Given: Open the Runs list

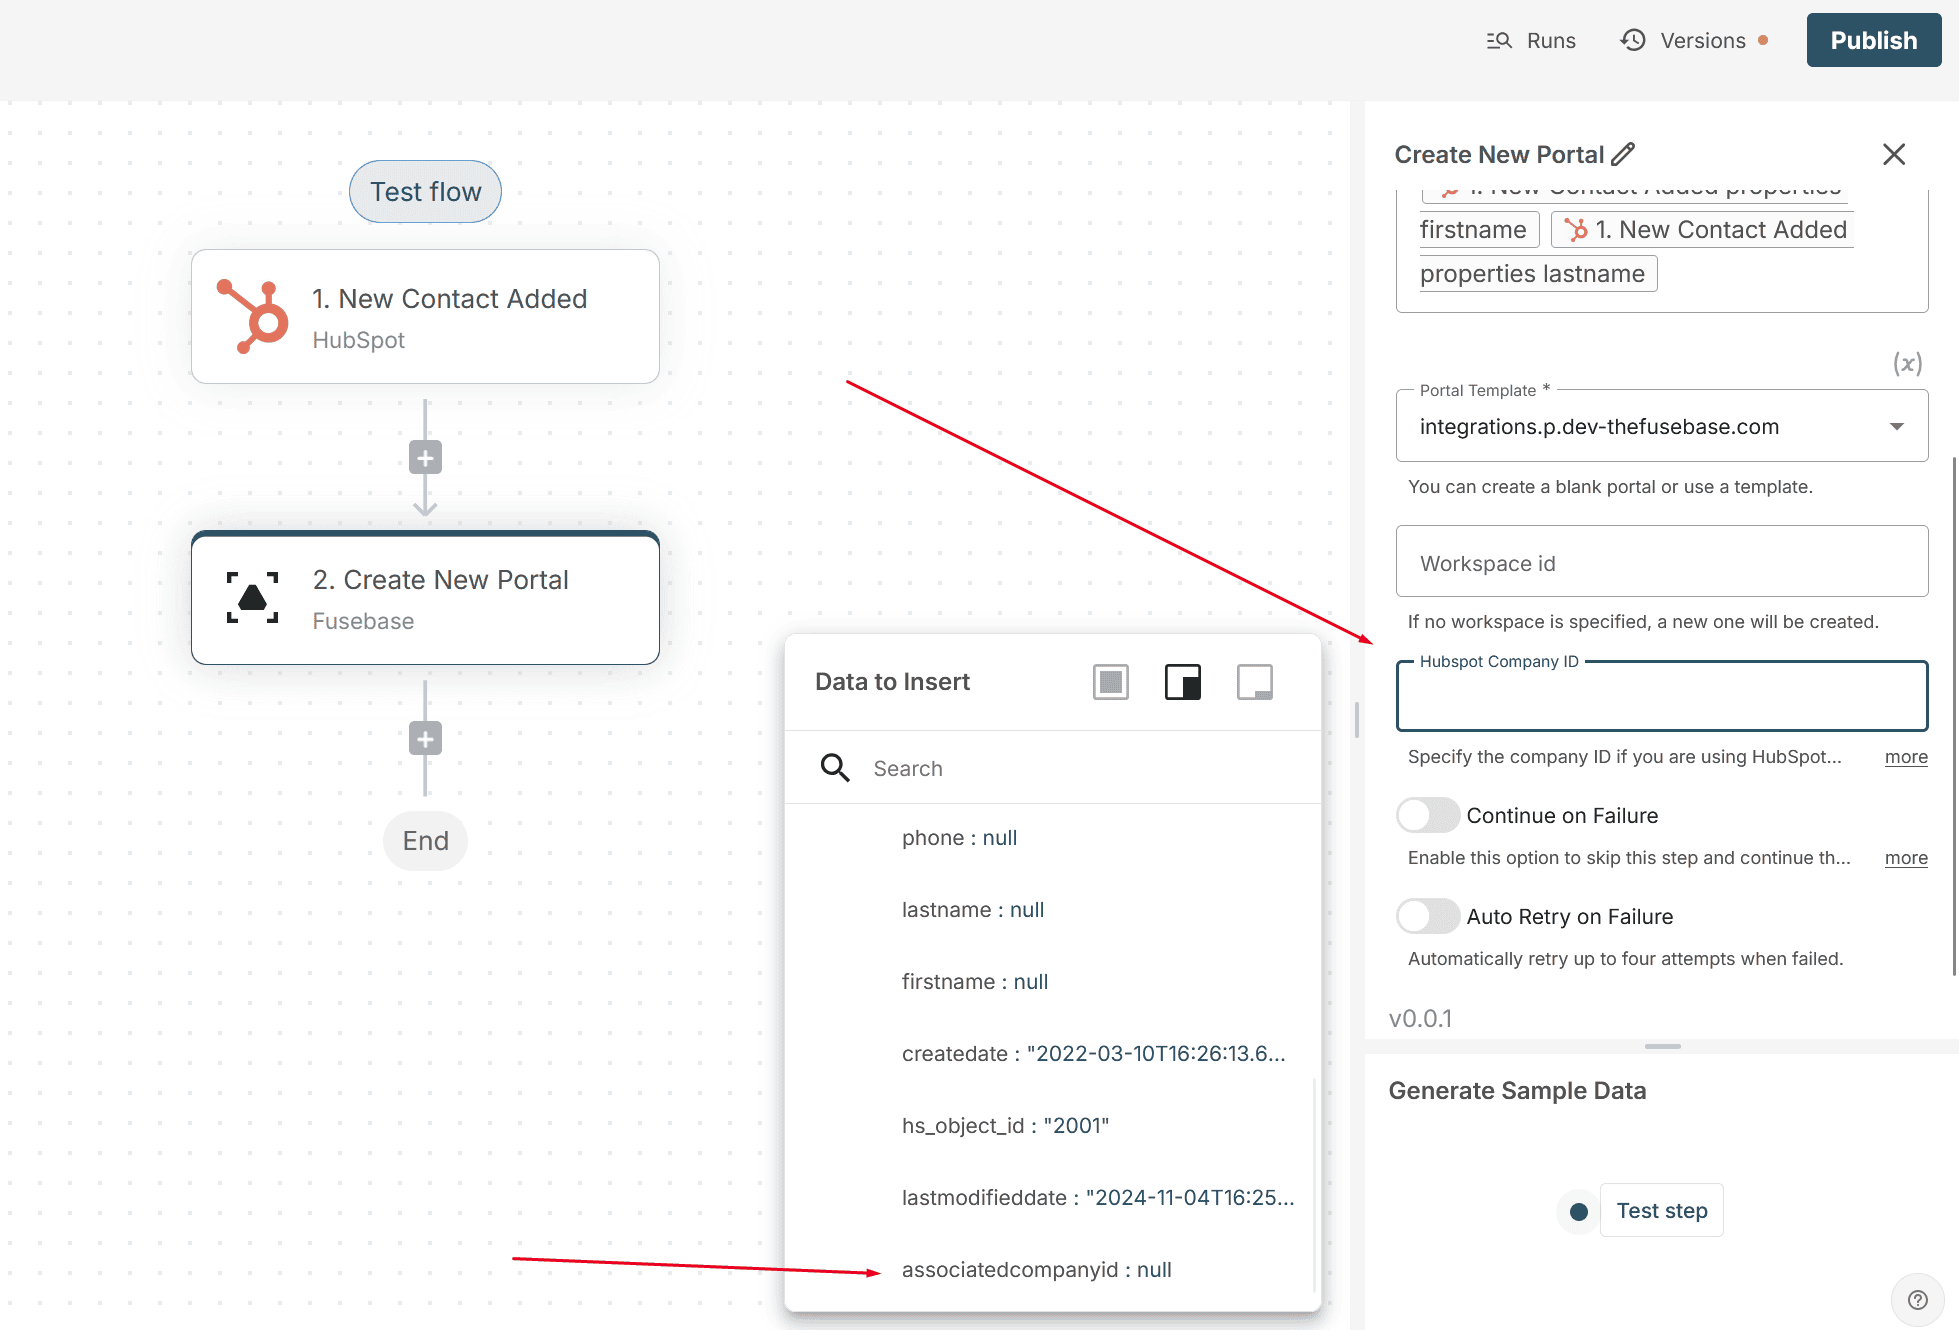Looking at the screenshot, I should point(1531,41).
